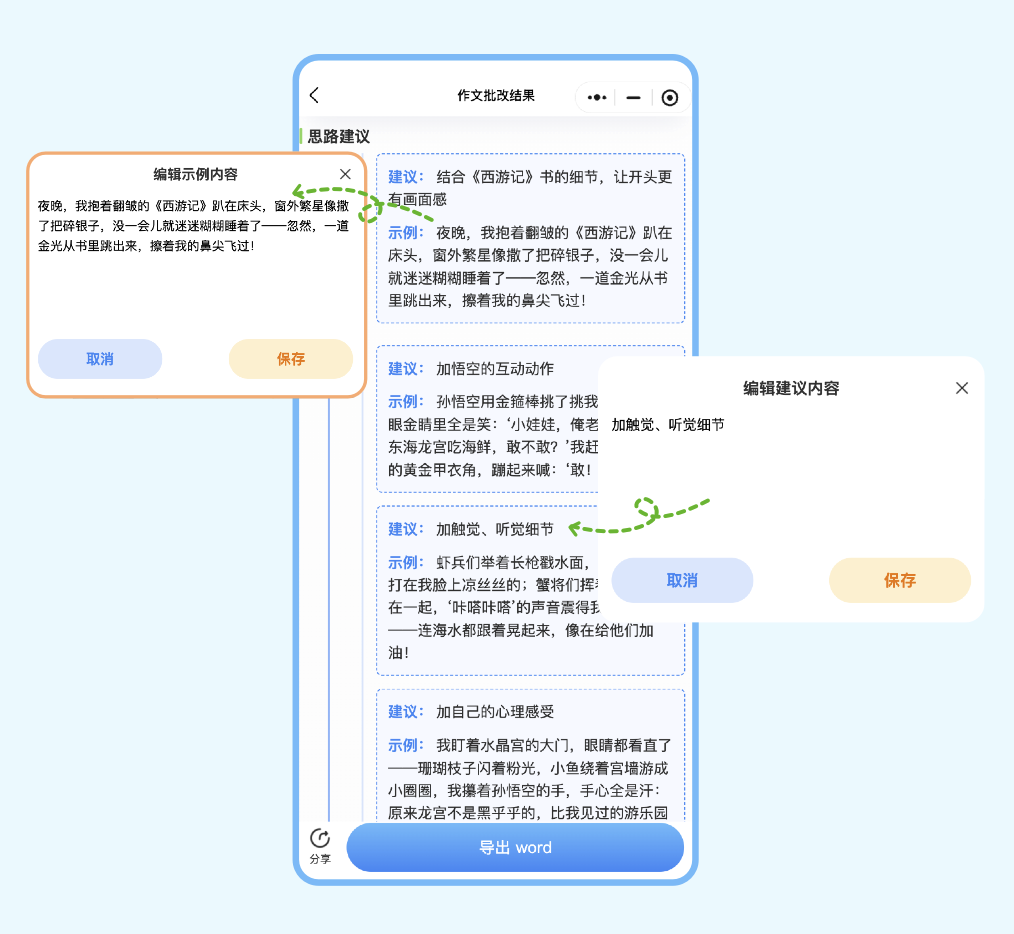1014x934 pixels.
Task: Tap the first example paragraph starting 夜晚
Action: pos(530,266)
